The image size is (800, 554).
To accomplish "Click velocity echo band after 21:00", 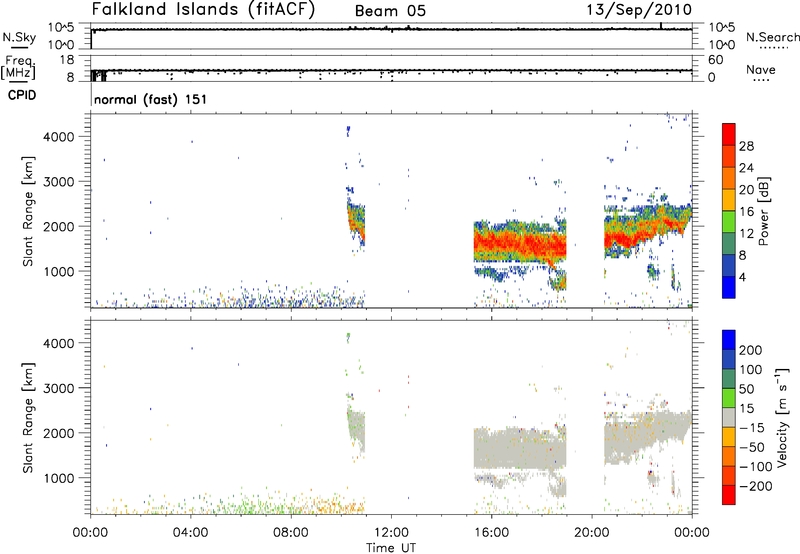I will [x=648, y=436].
